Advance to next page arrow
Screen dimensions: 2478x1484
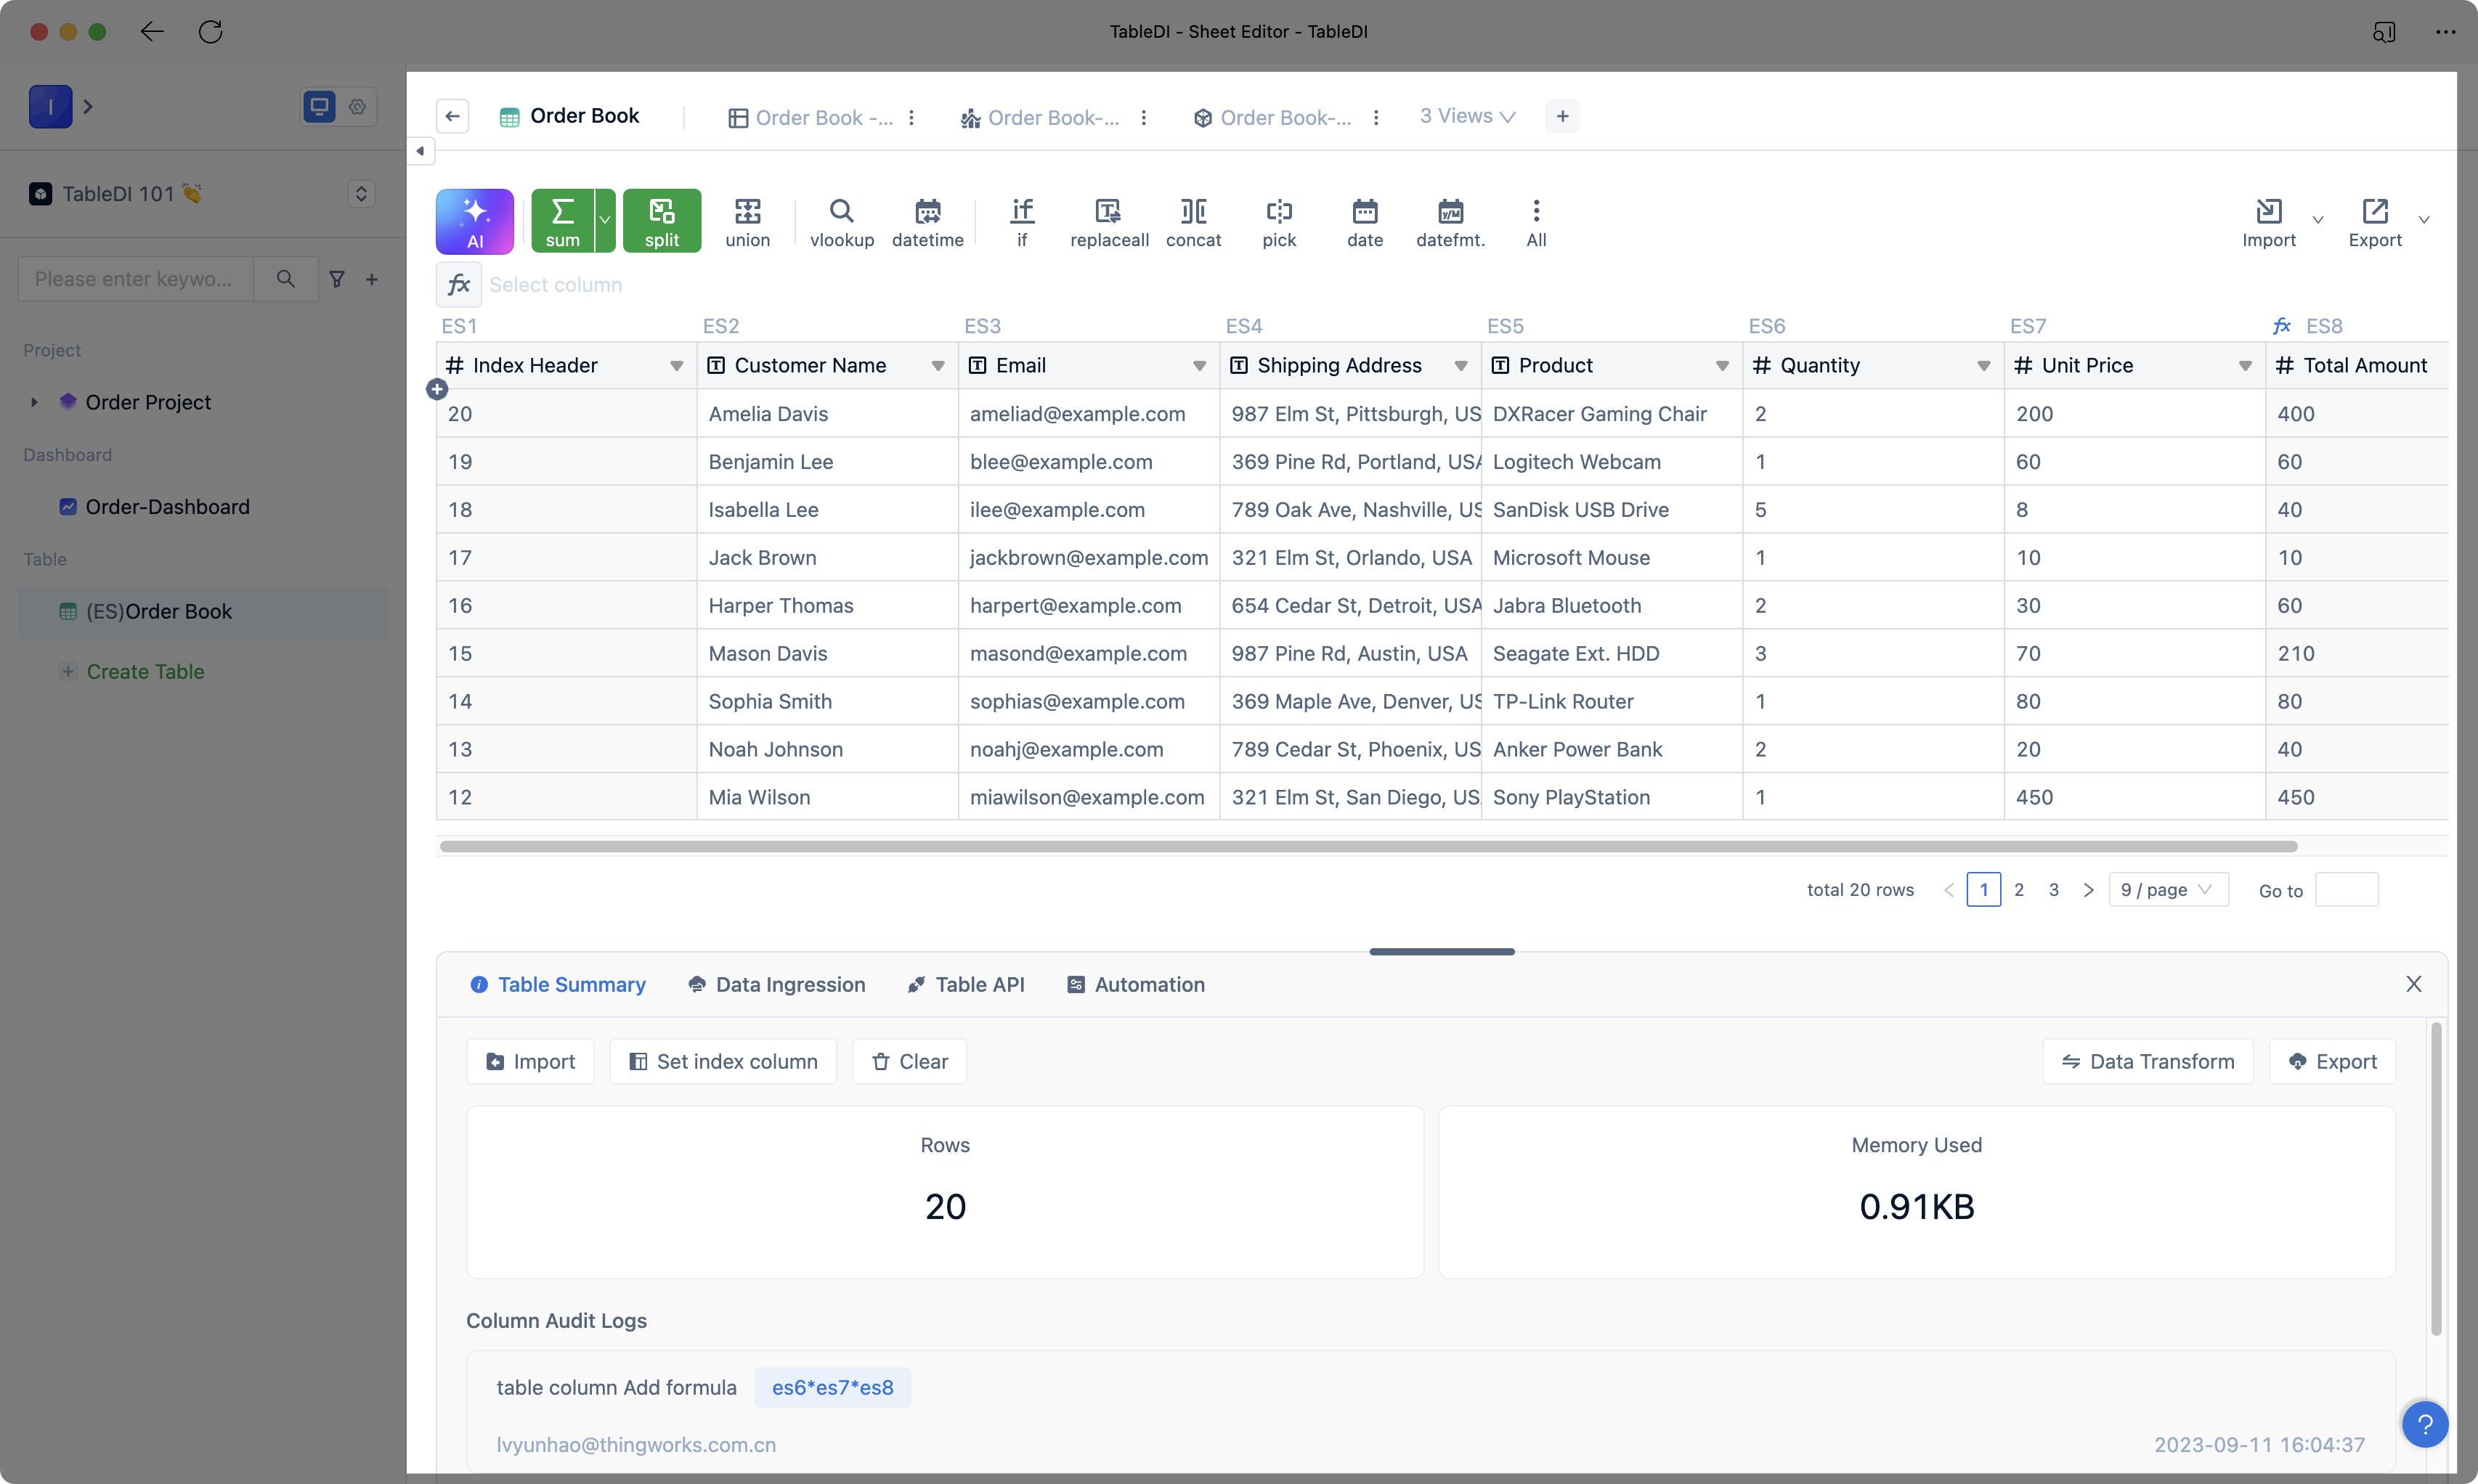[2088, 889]
